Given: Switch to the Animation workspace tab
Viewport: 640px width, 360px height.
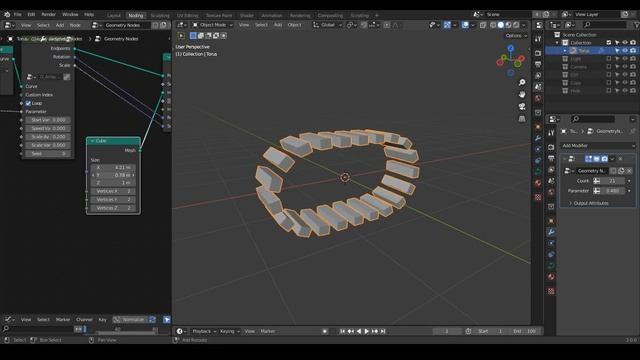Looking at the screenshot, I should click(272, 15).
